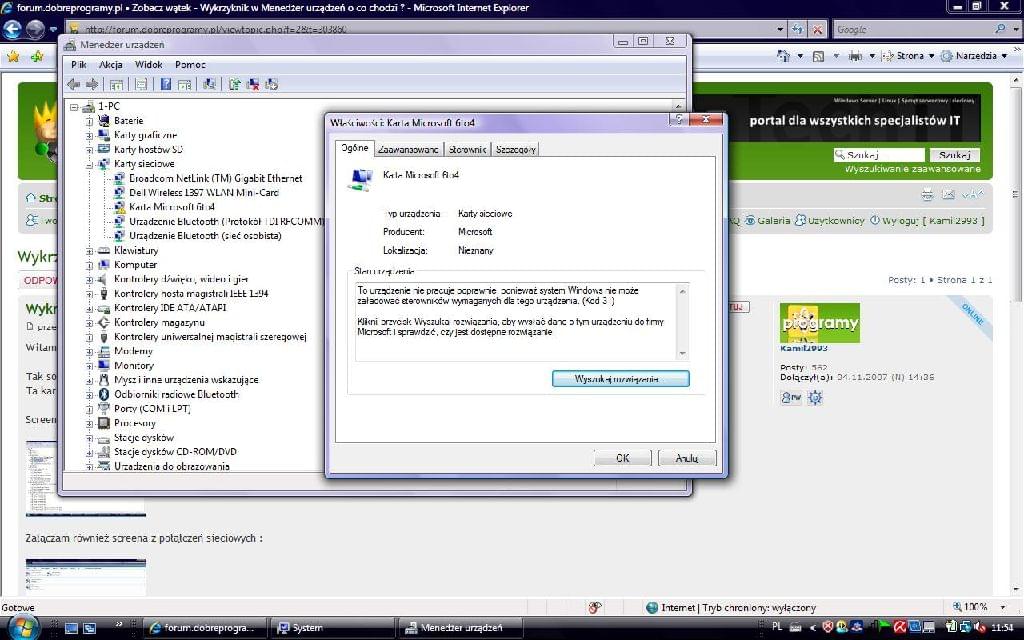The image size is (1024, 640).
Task: Open the Windows Start orb
Action: tap(22, 627)
